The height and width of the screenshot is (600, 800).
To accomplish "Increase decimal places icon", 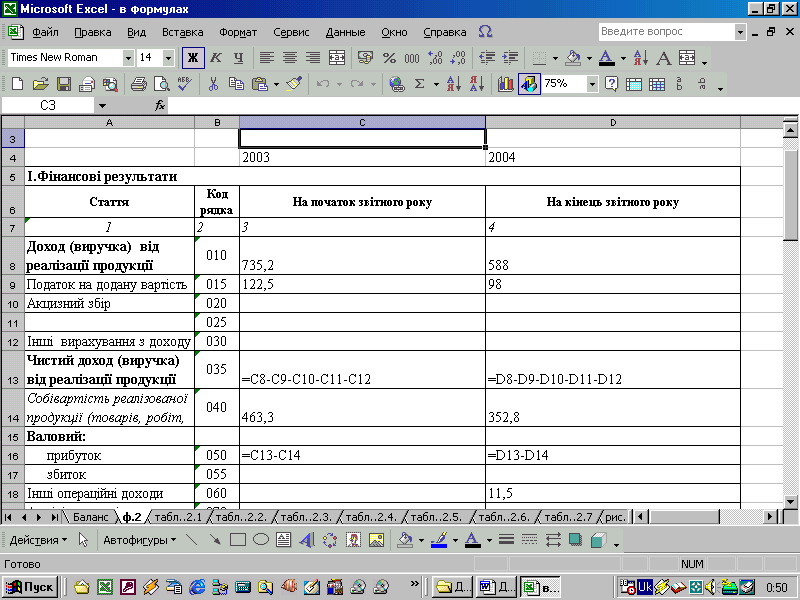I will (x=435, y=58).
